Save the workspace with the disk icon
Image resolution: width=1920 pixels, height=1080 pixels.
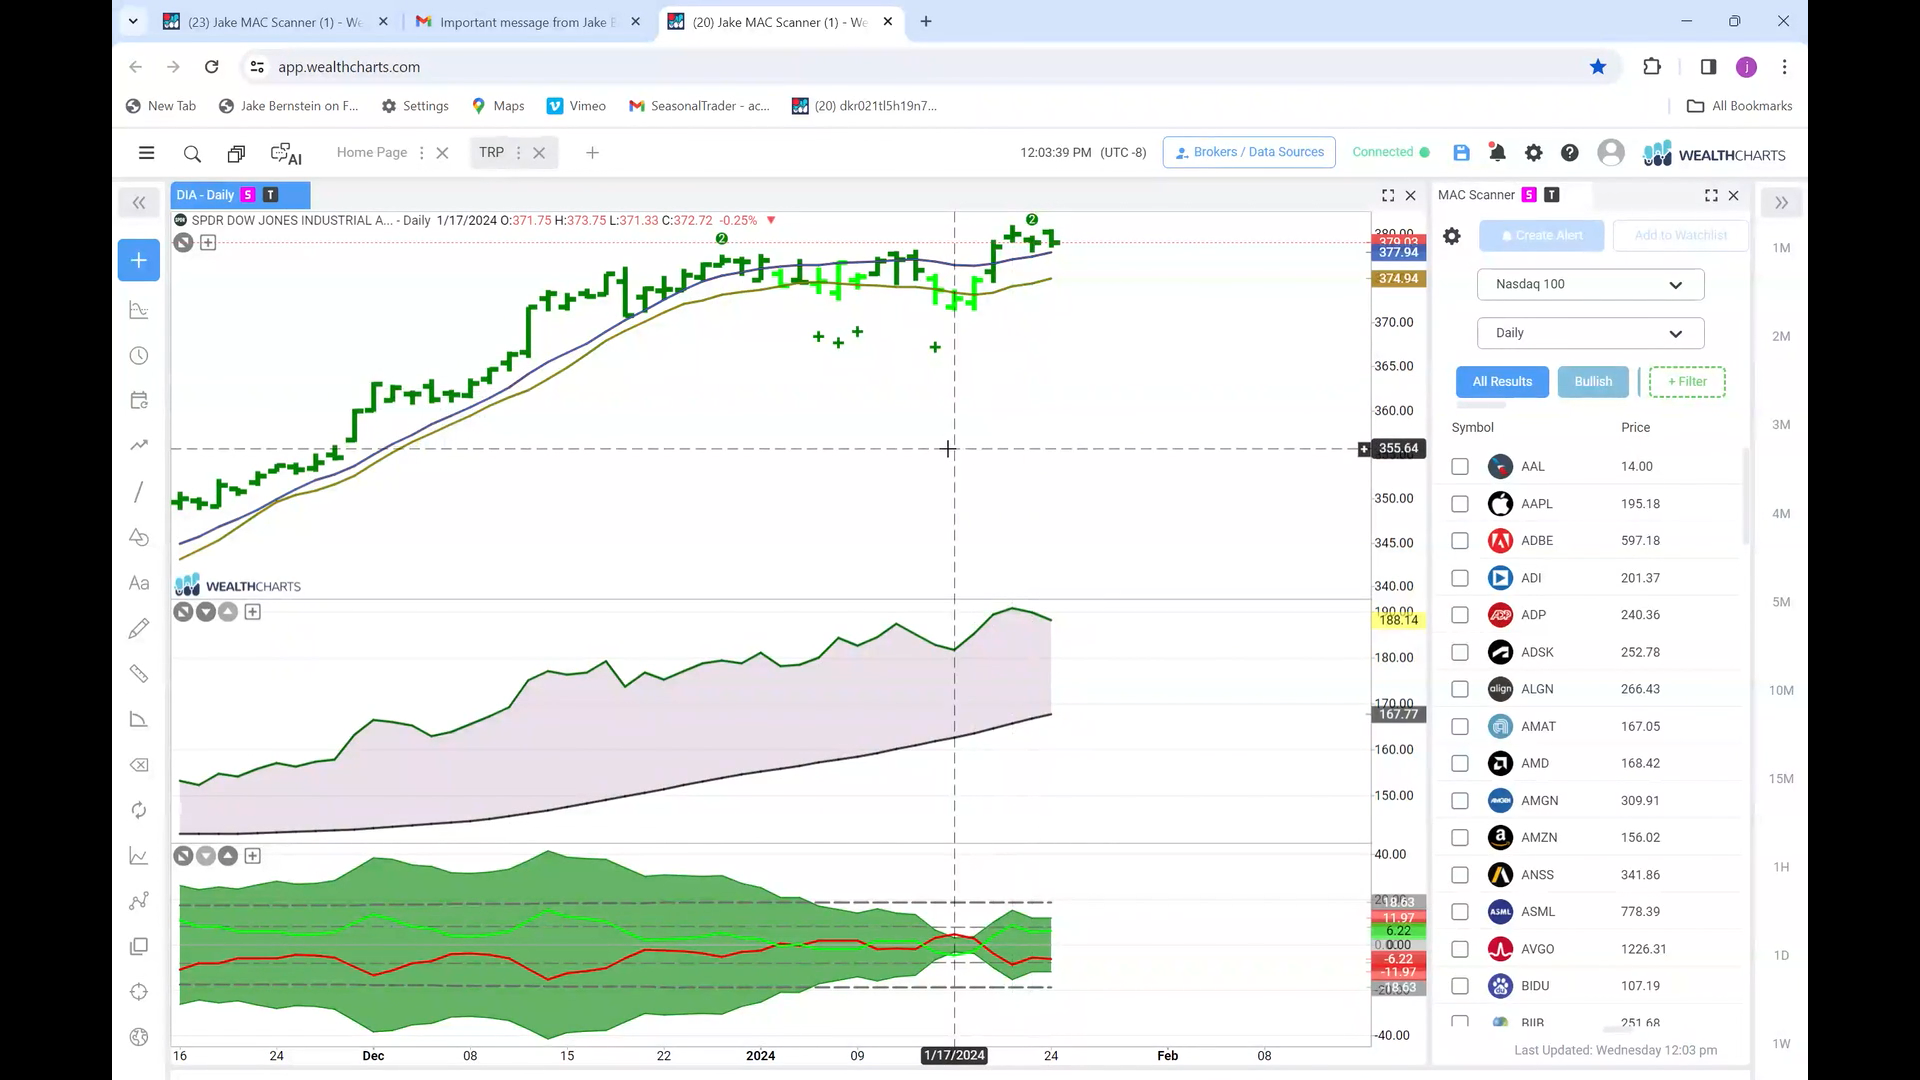coord(1461,153)
